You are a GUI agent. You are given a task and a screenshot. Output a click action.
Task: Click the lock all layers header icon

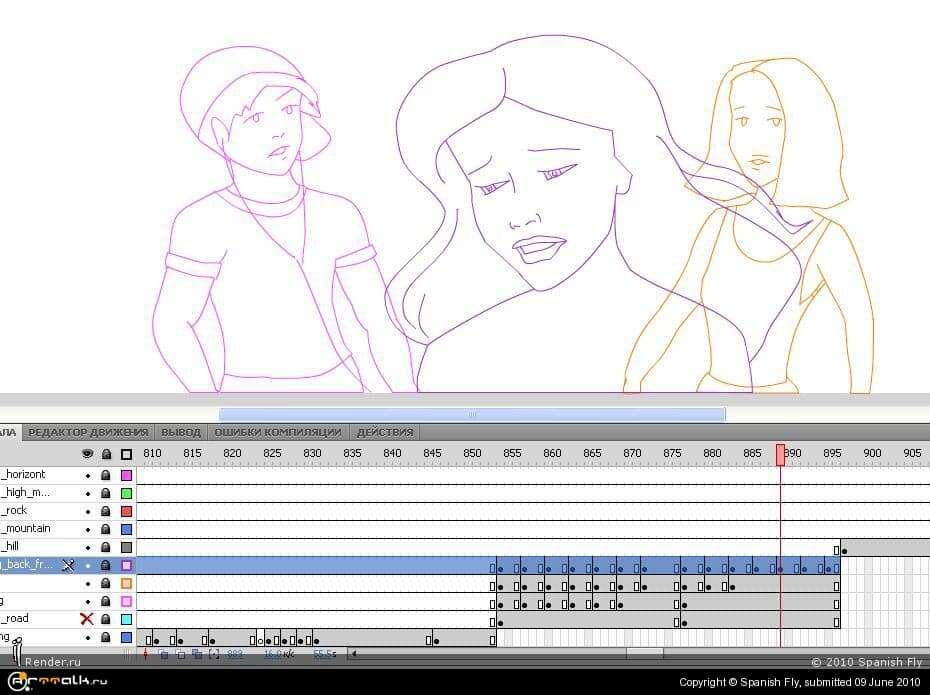click(106, 454)
